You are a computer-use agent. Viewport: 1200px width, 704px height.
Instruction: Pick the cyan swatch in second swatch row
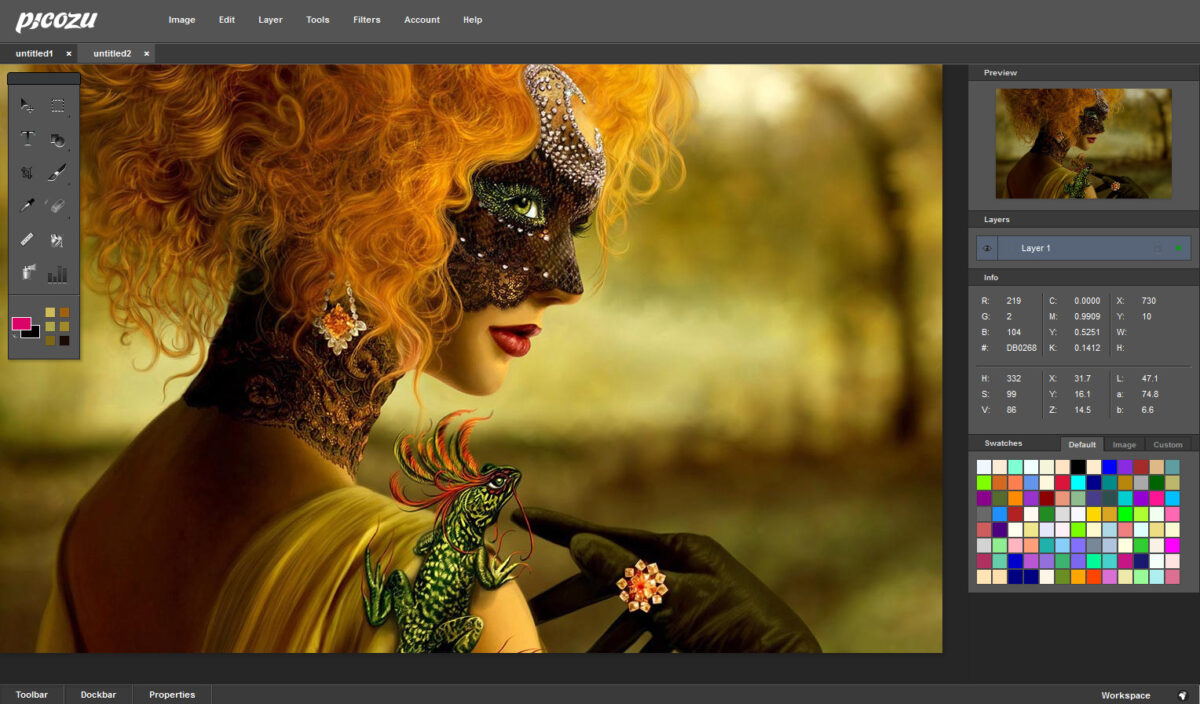[1077, 482]
